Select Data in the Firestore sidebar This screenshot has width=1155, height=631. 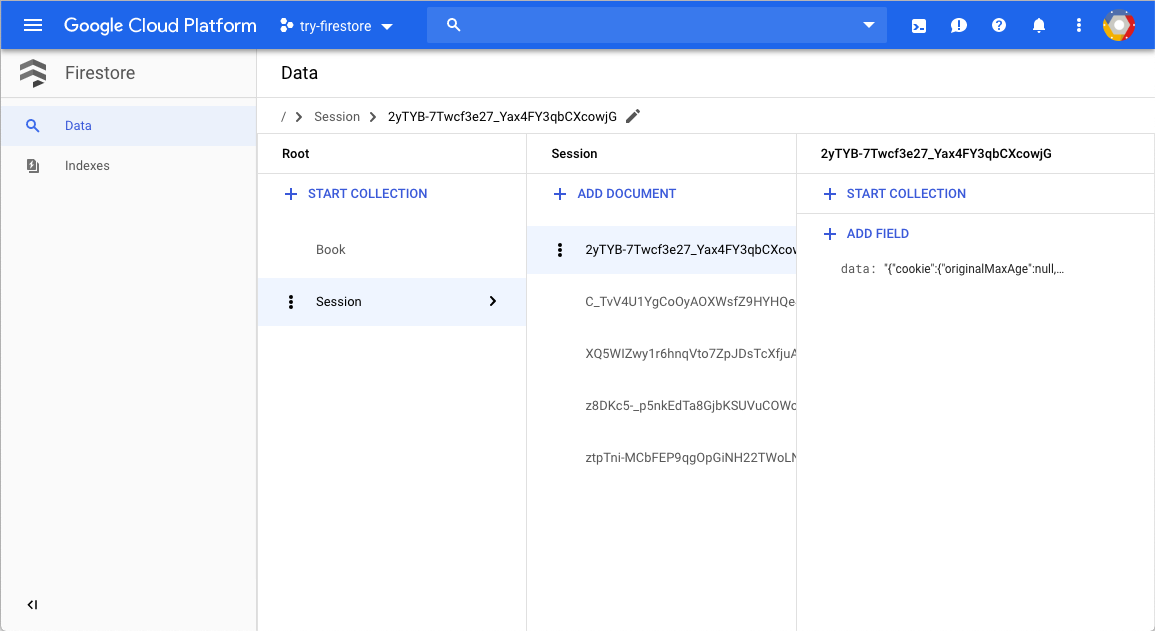pyautogui.click(x=78, y=125)
